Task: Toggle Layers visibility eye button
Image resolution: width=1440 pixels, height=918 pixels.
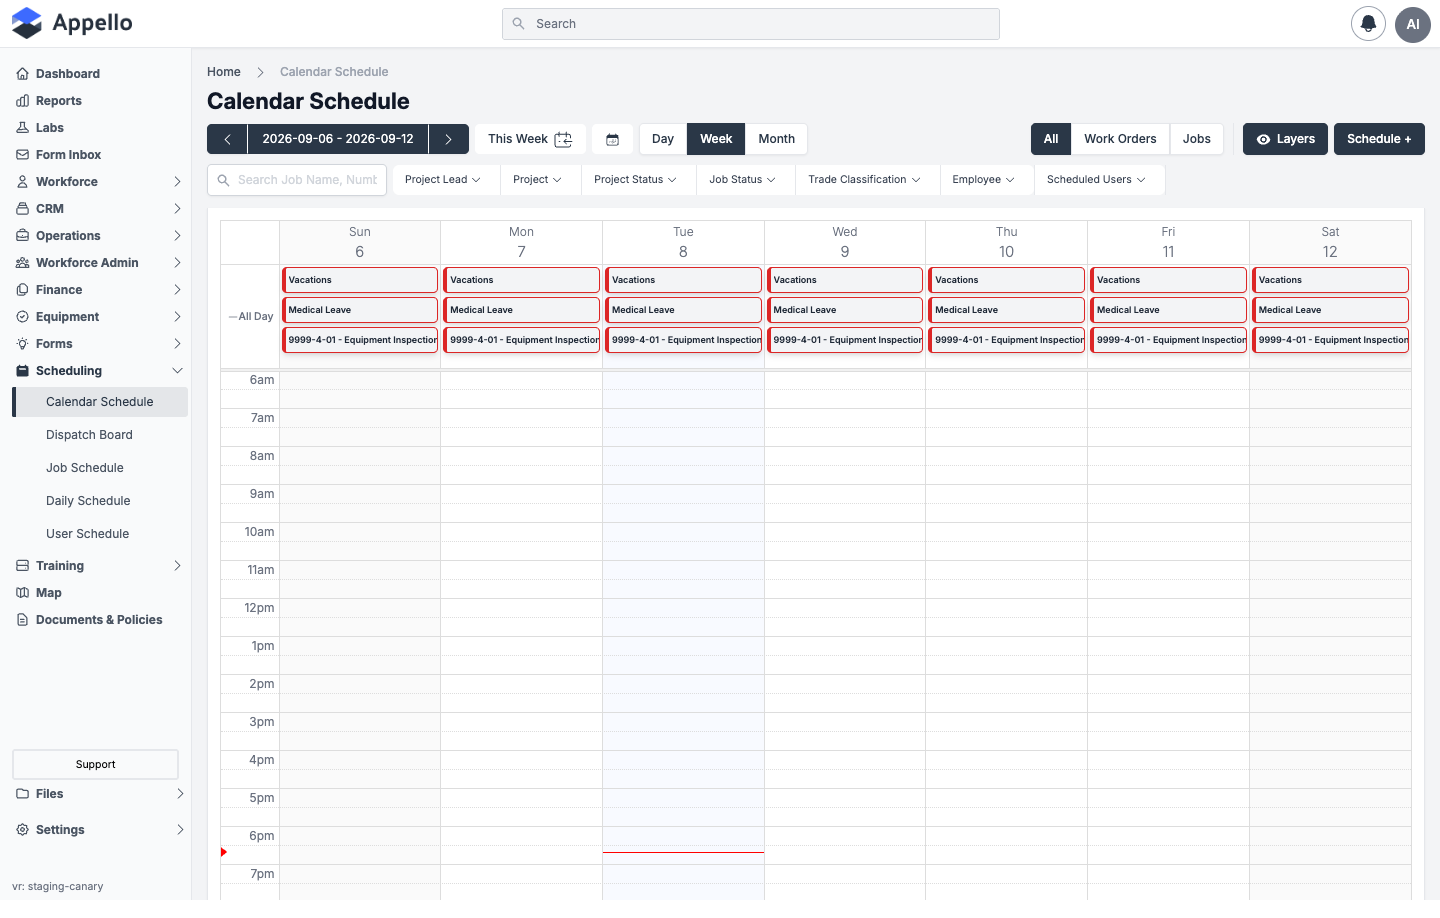Action: [1285, 139]
